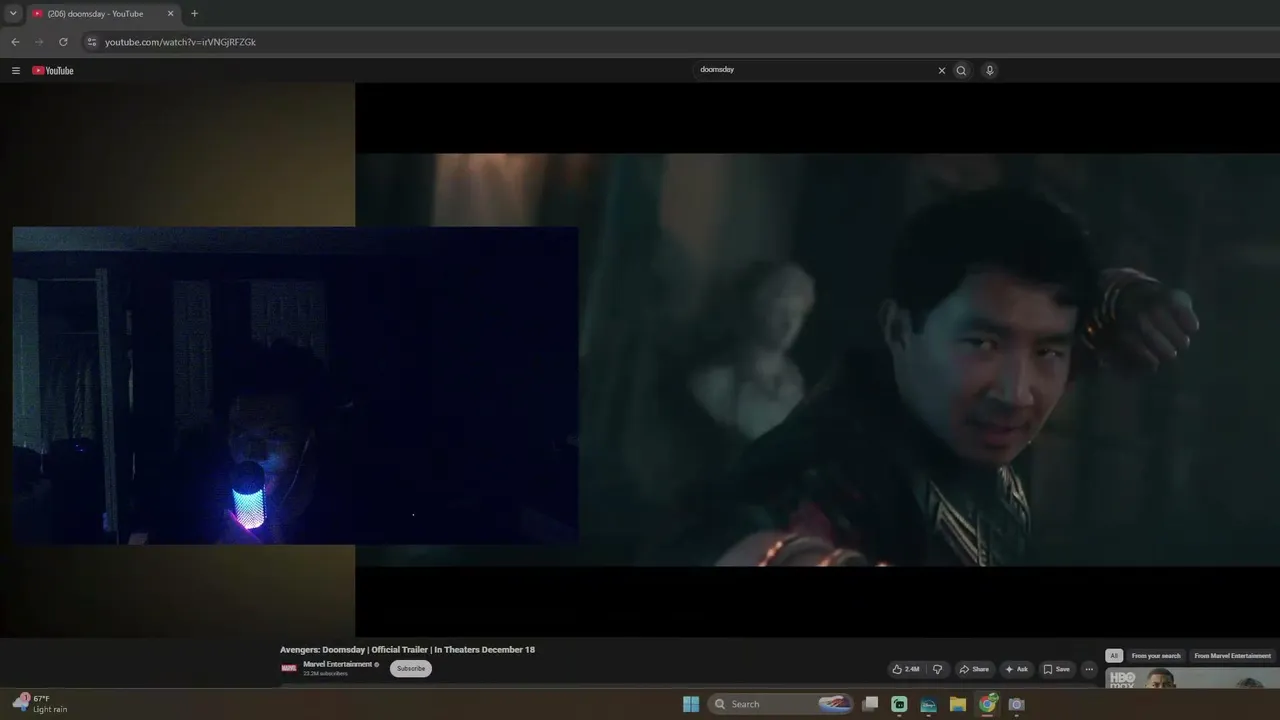Open Task View on the taskbar
1280x720 pixels.
tap(870, 704)
